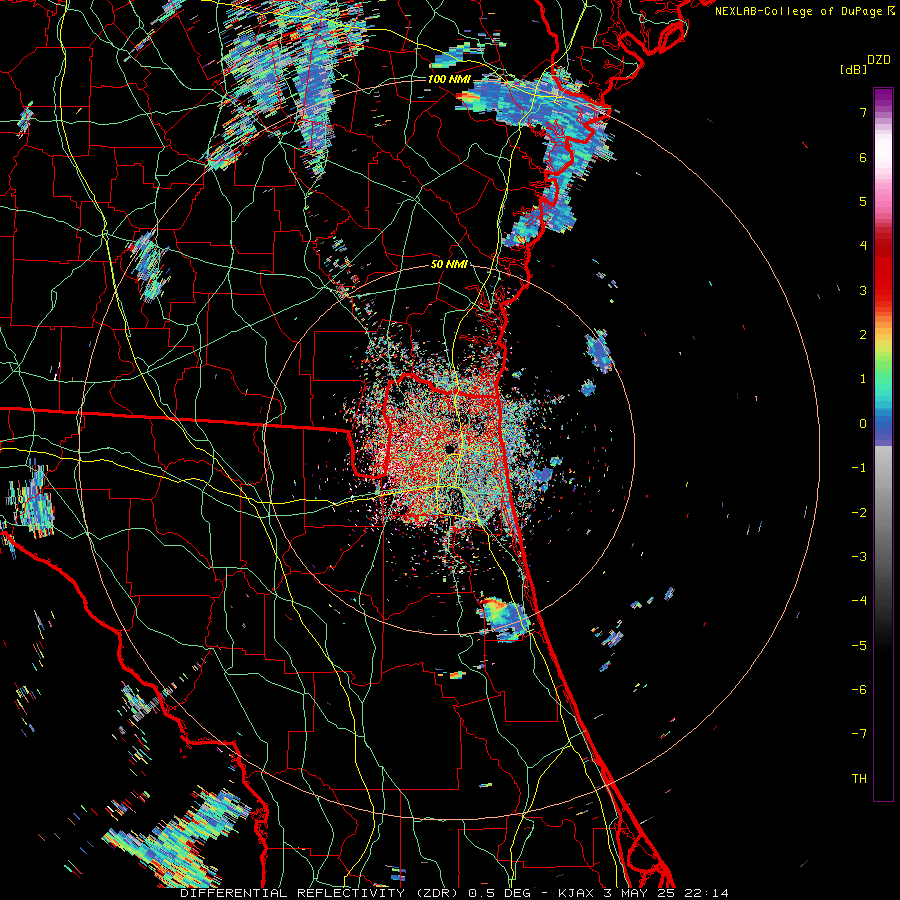Click the [dB] units label
This screenshot has width=900, height=900.
pyautogui.click(x=854, y=69)
